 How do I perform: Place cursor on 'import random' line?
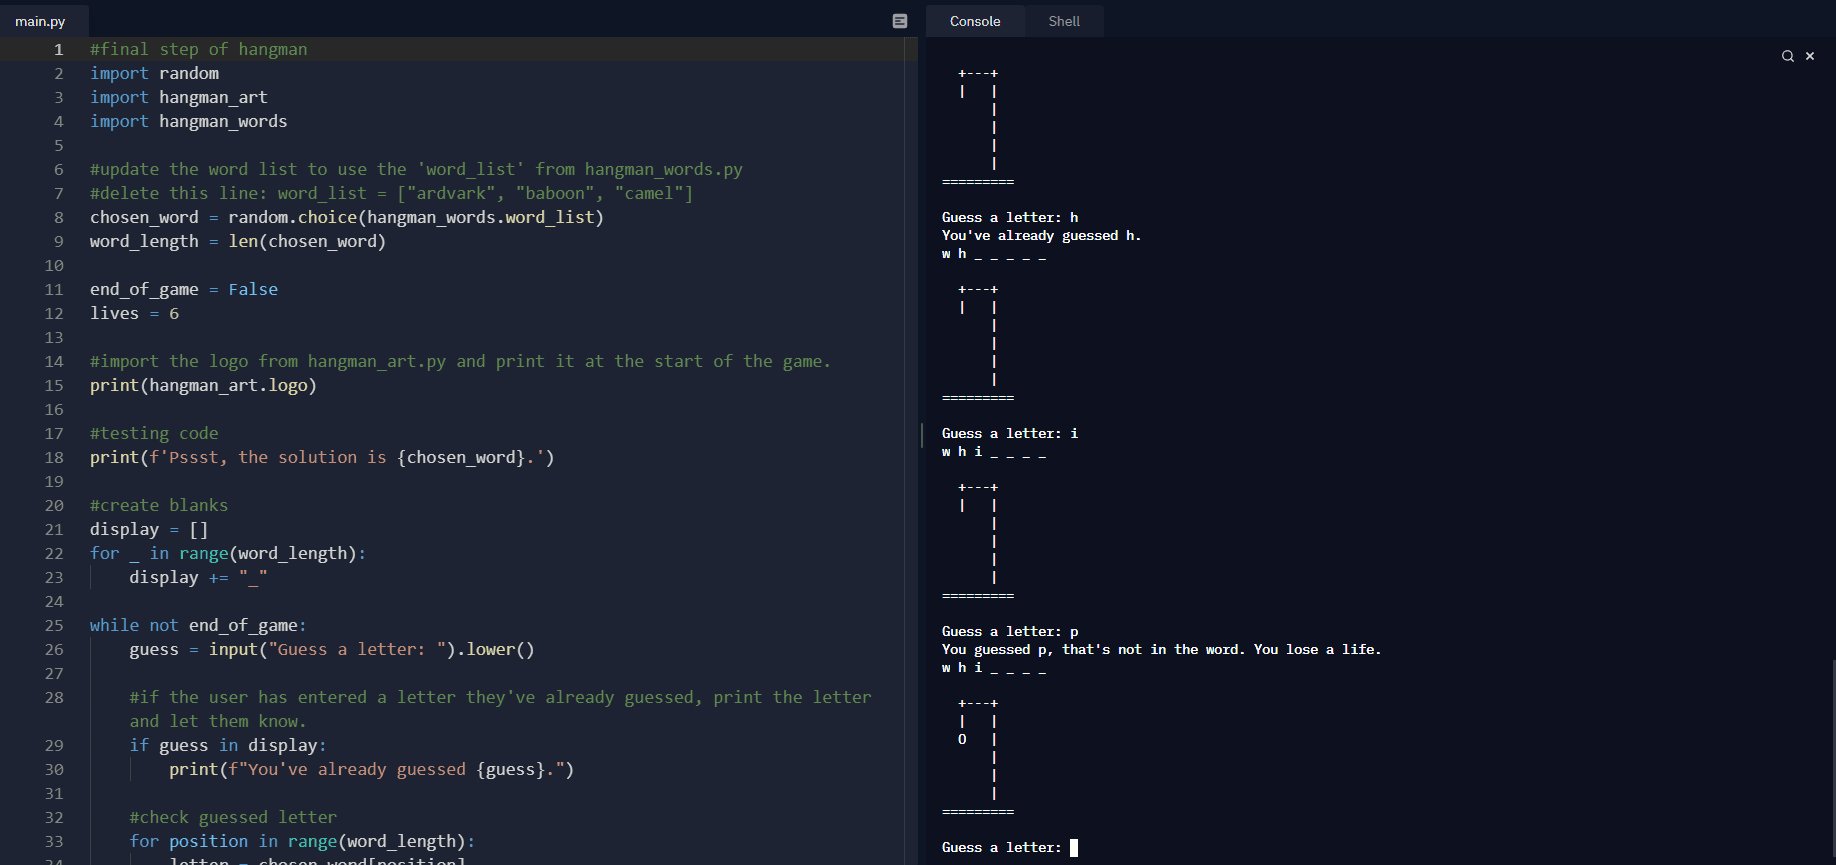[154, 73]
